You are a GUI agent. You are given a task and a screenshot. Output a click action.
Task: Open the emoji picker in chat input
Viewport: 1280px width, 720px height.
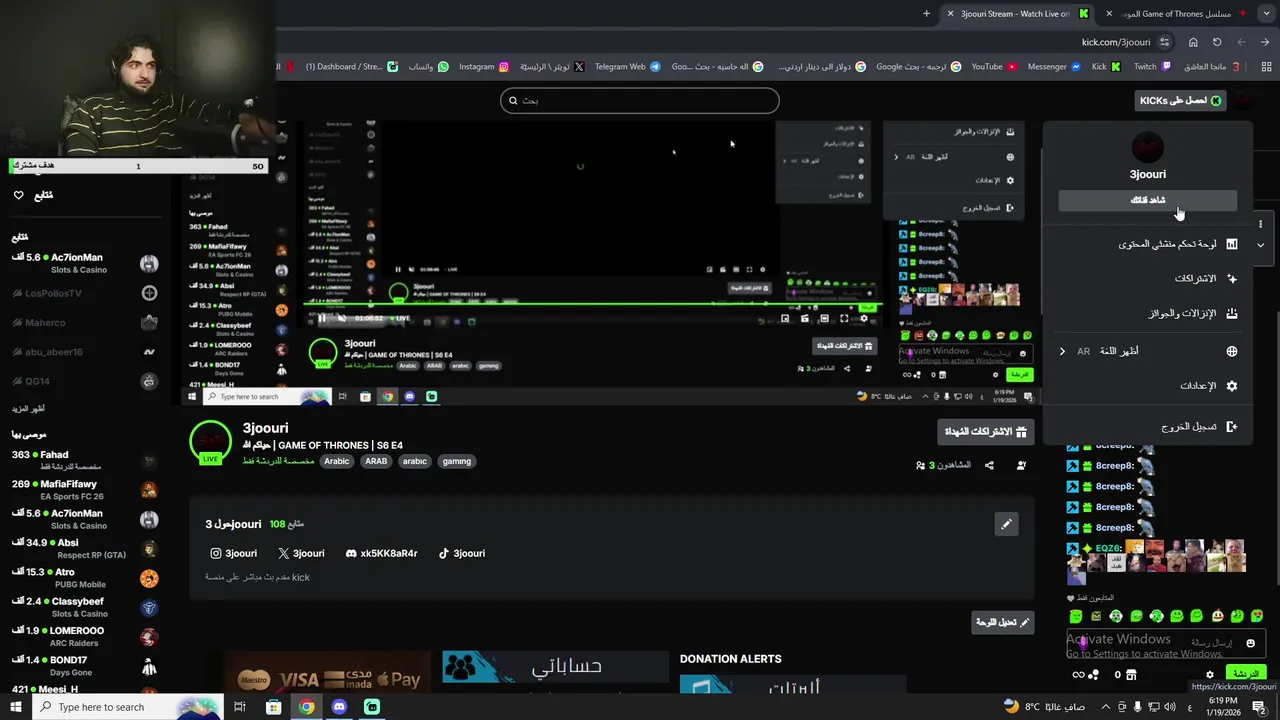(1251, 643)
